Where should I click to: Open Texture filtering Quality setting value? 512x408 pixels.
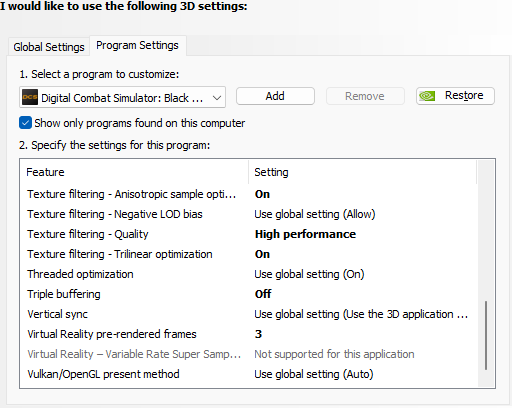click(x=305, y=234)
